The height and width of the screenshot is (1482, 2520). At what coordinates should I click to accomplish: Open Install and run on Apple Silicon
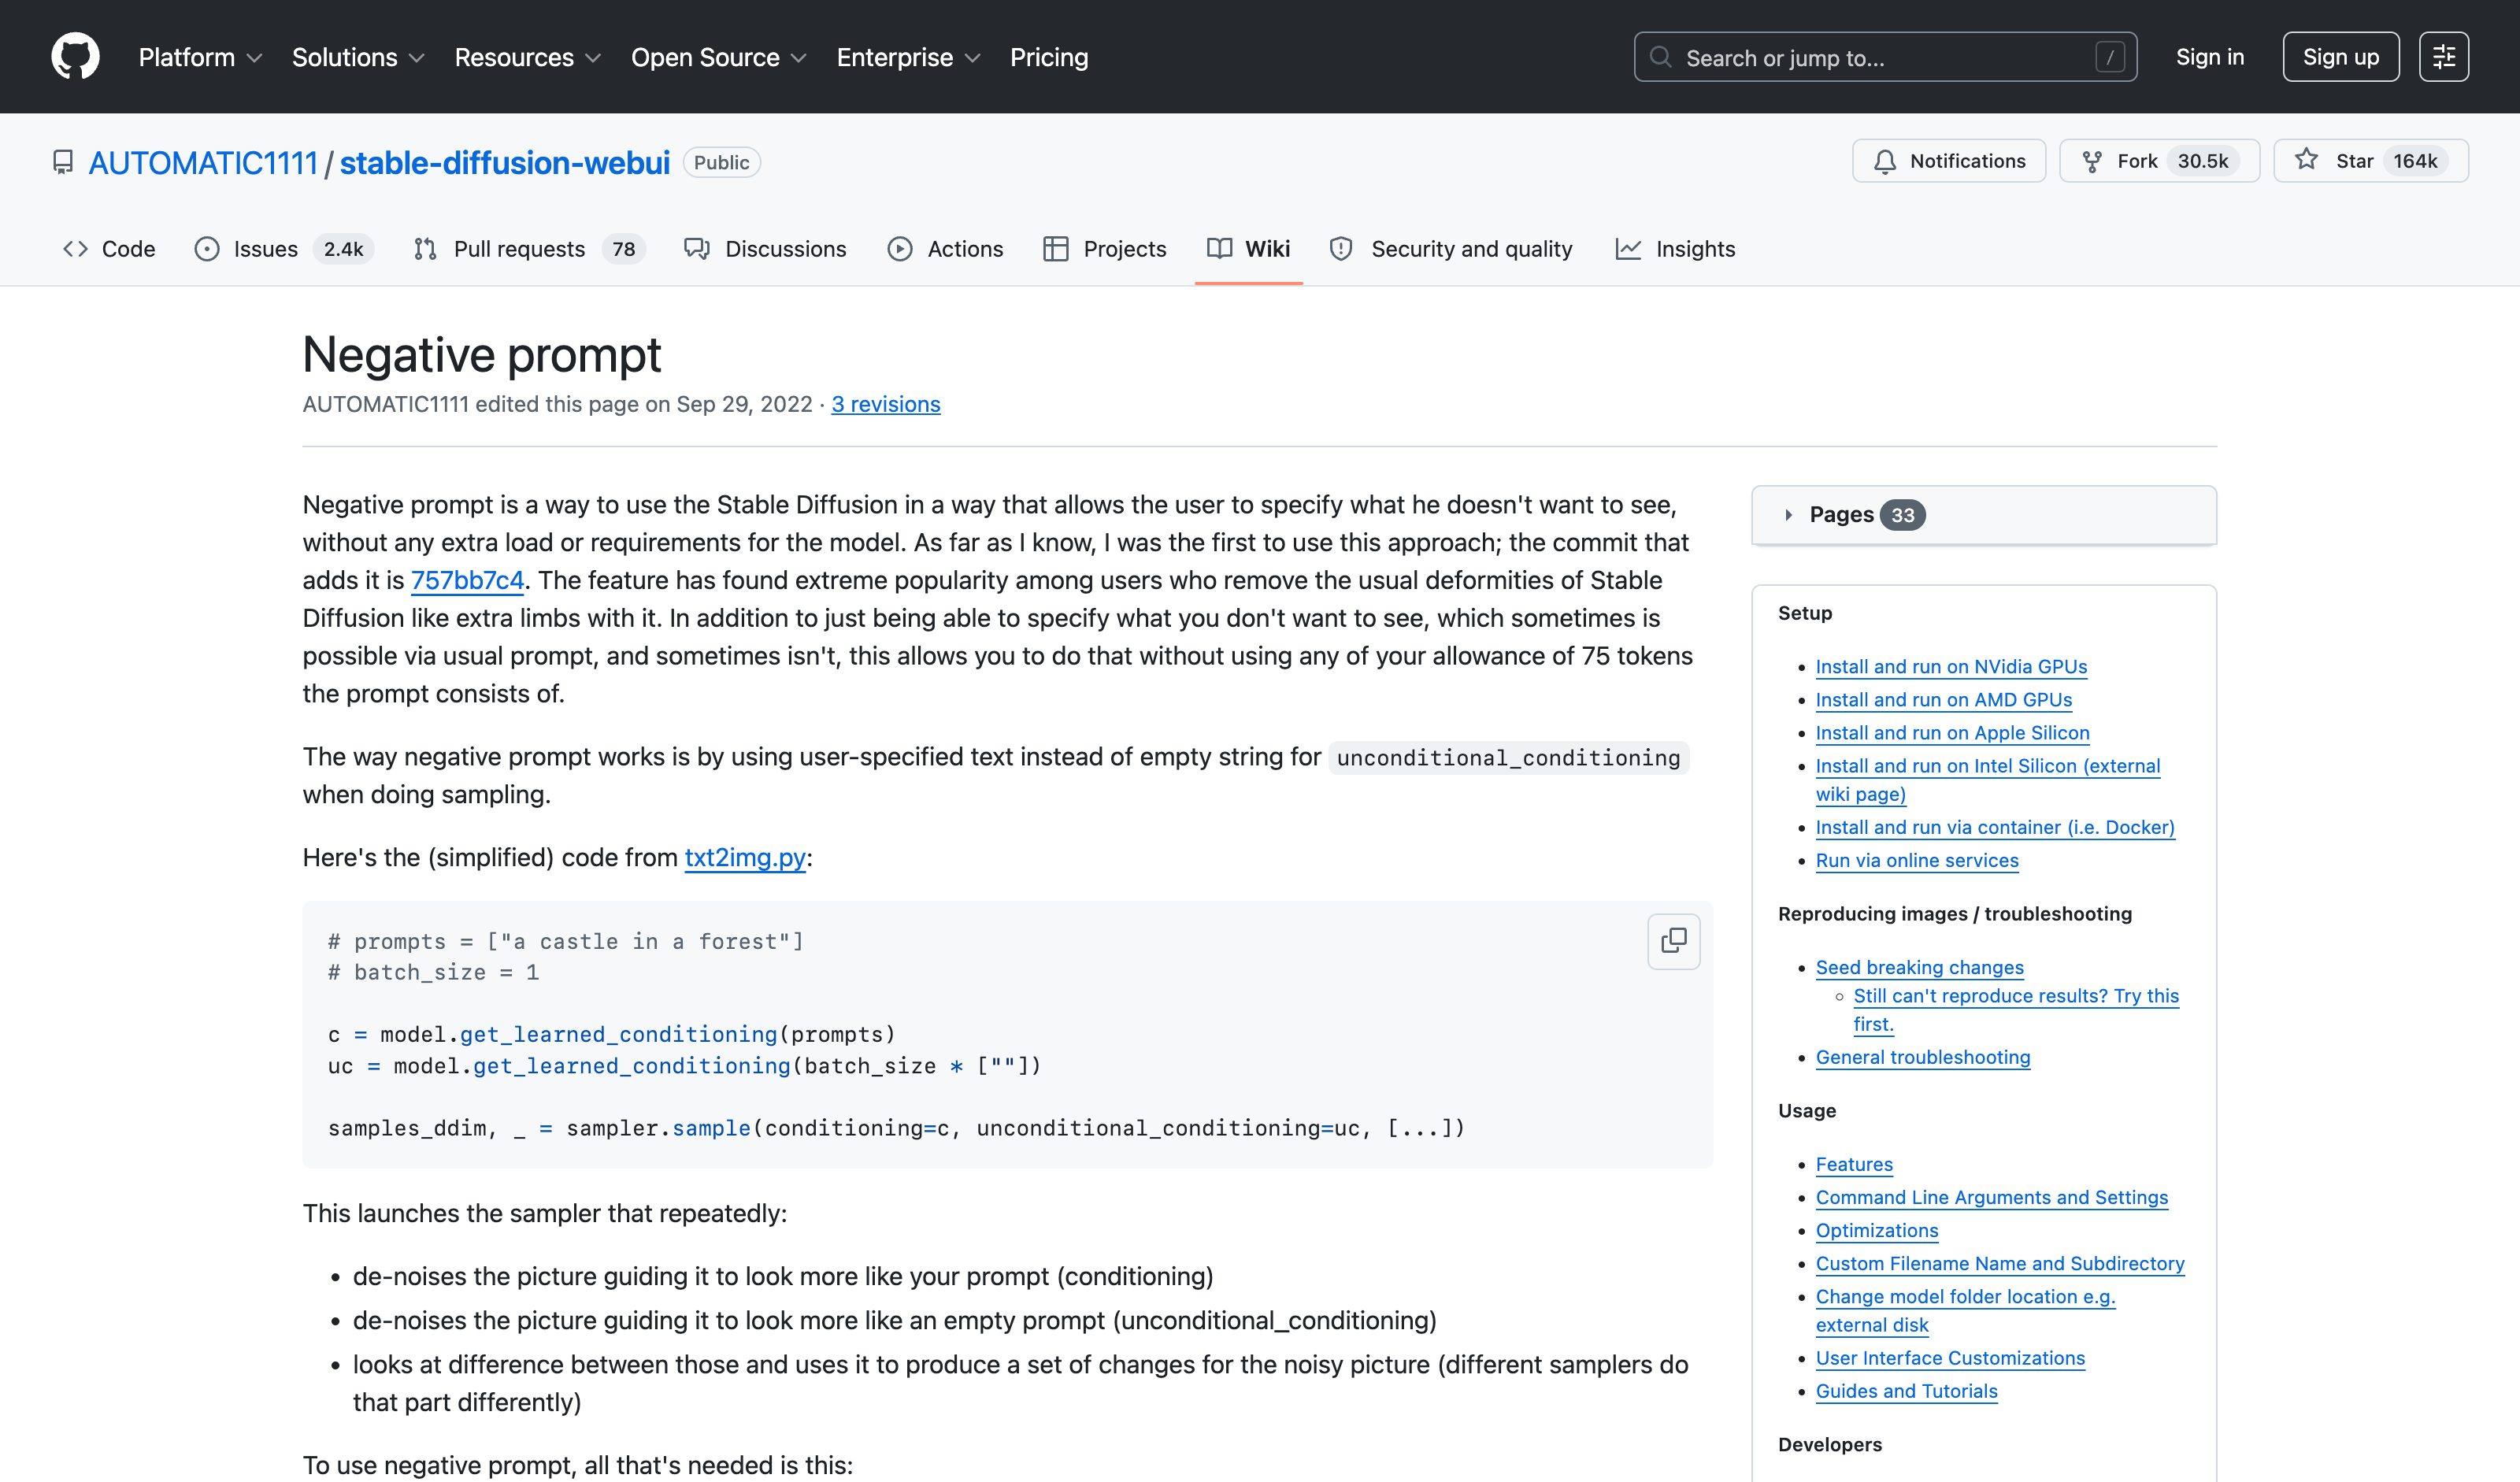point(1952,732)
